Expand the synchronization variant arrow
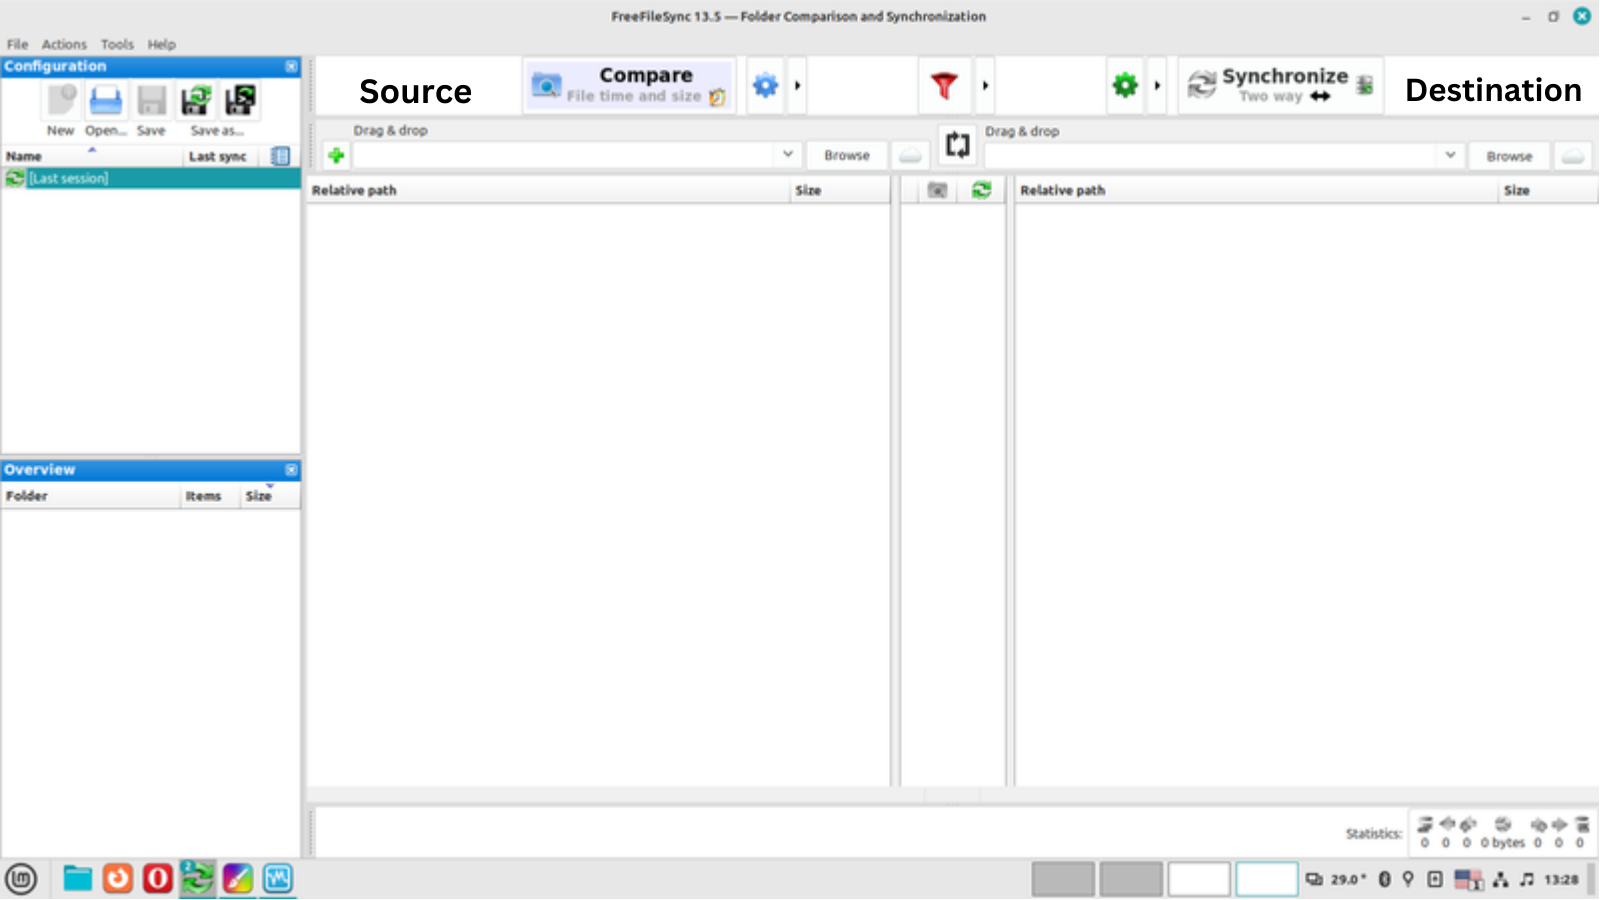Screen dimensions: 1600x900 point(1157,86)
